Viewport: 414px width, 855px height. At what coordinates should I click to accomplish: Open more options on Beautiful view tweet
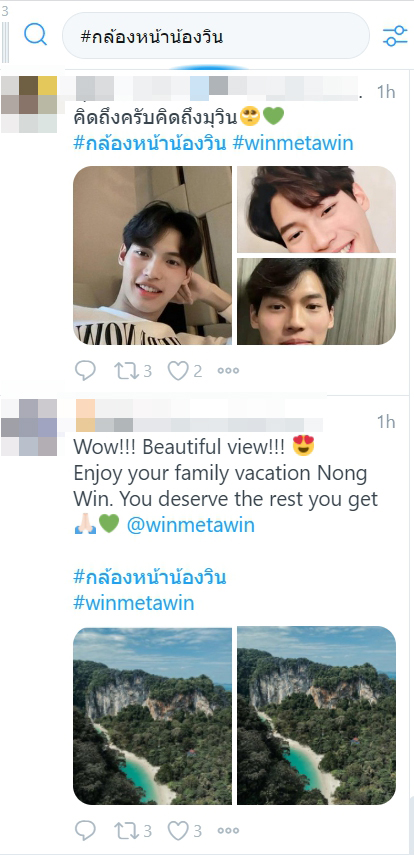pos(228,831)
